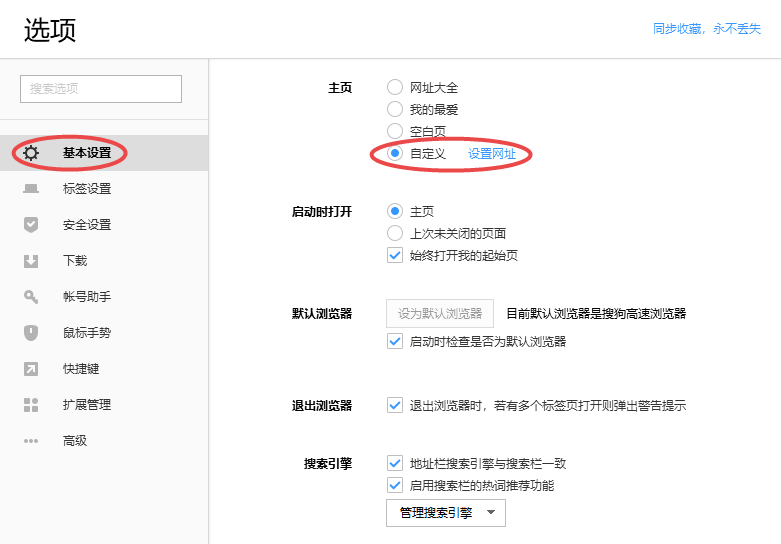Click the download arrow icon for 下载
The width and height of the screenshot is (781, 544).
pyautogui.click(x=31, y=261)
